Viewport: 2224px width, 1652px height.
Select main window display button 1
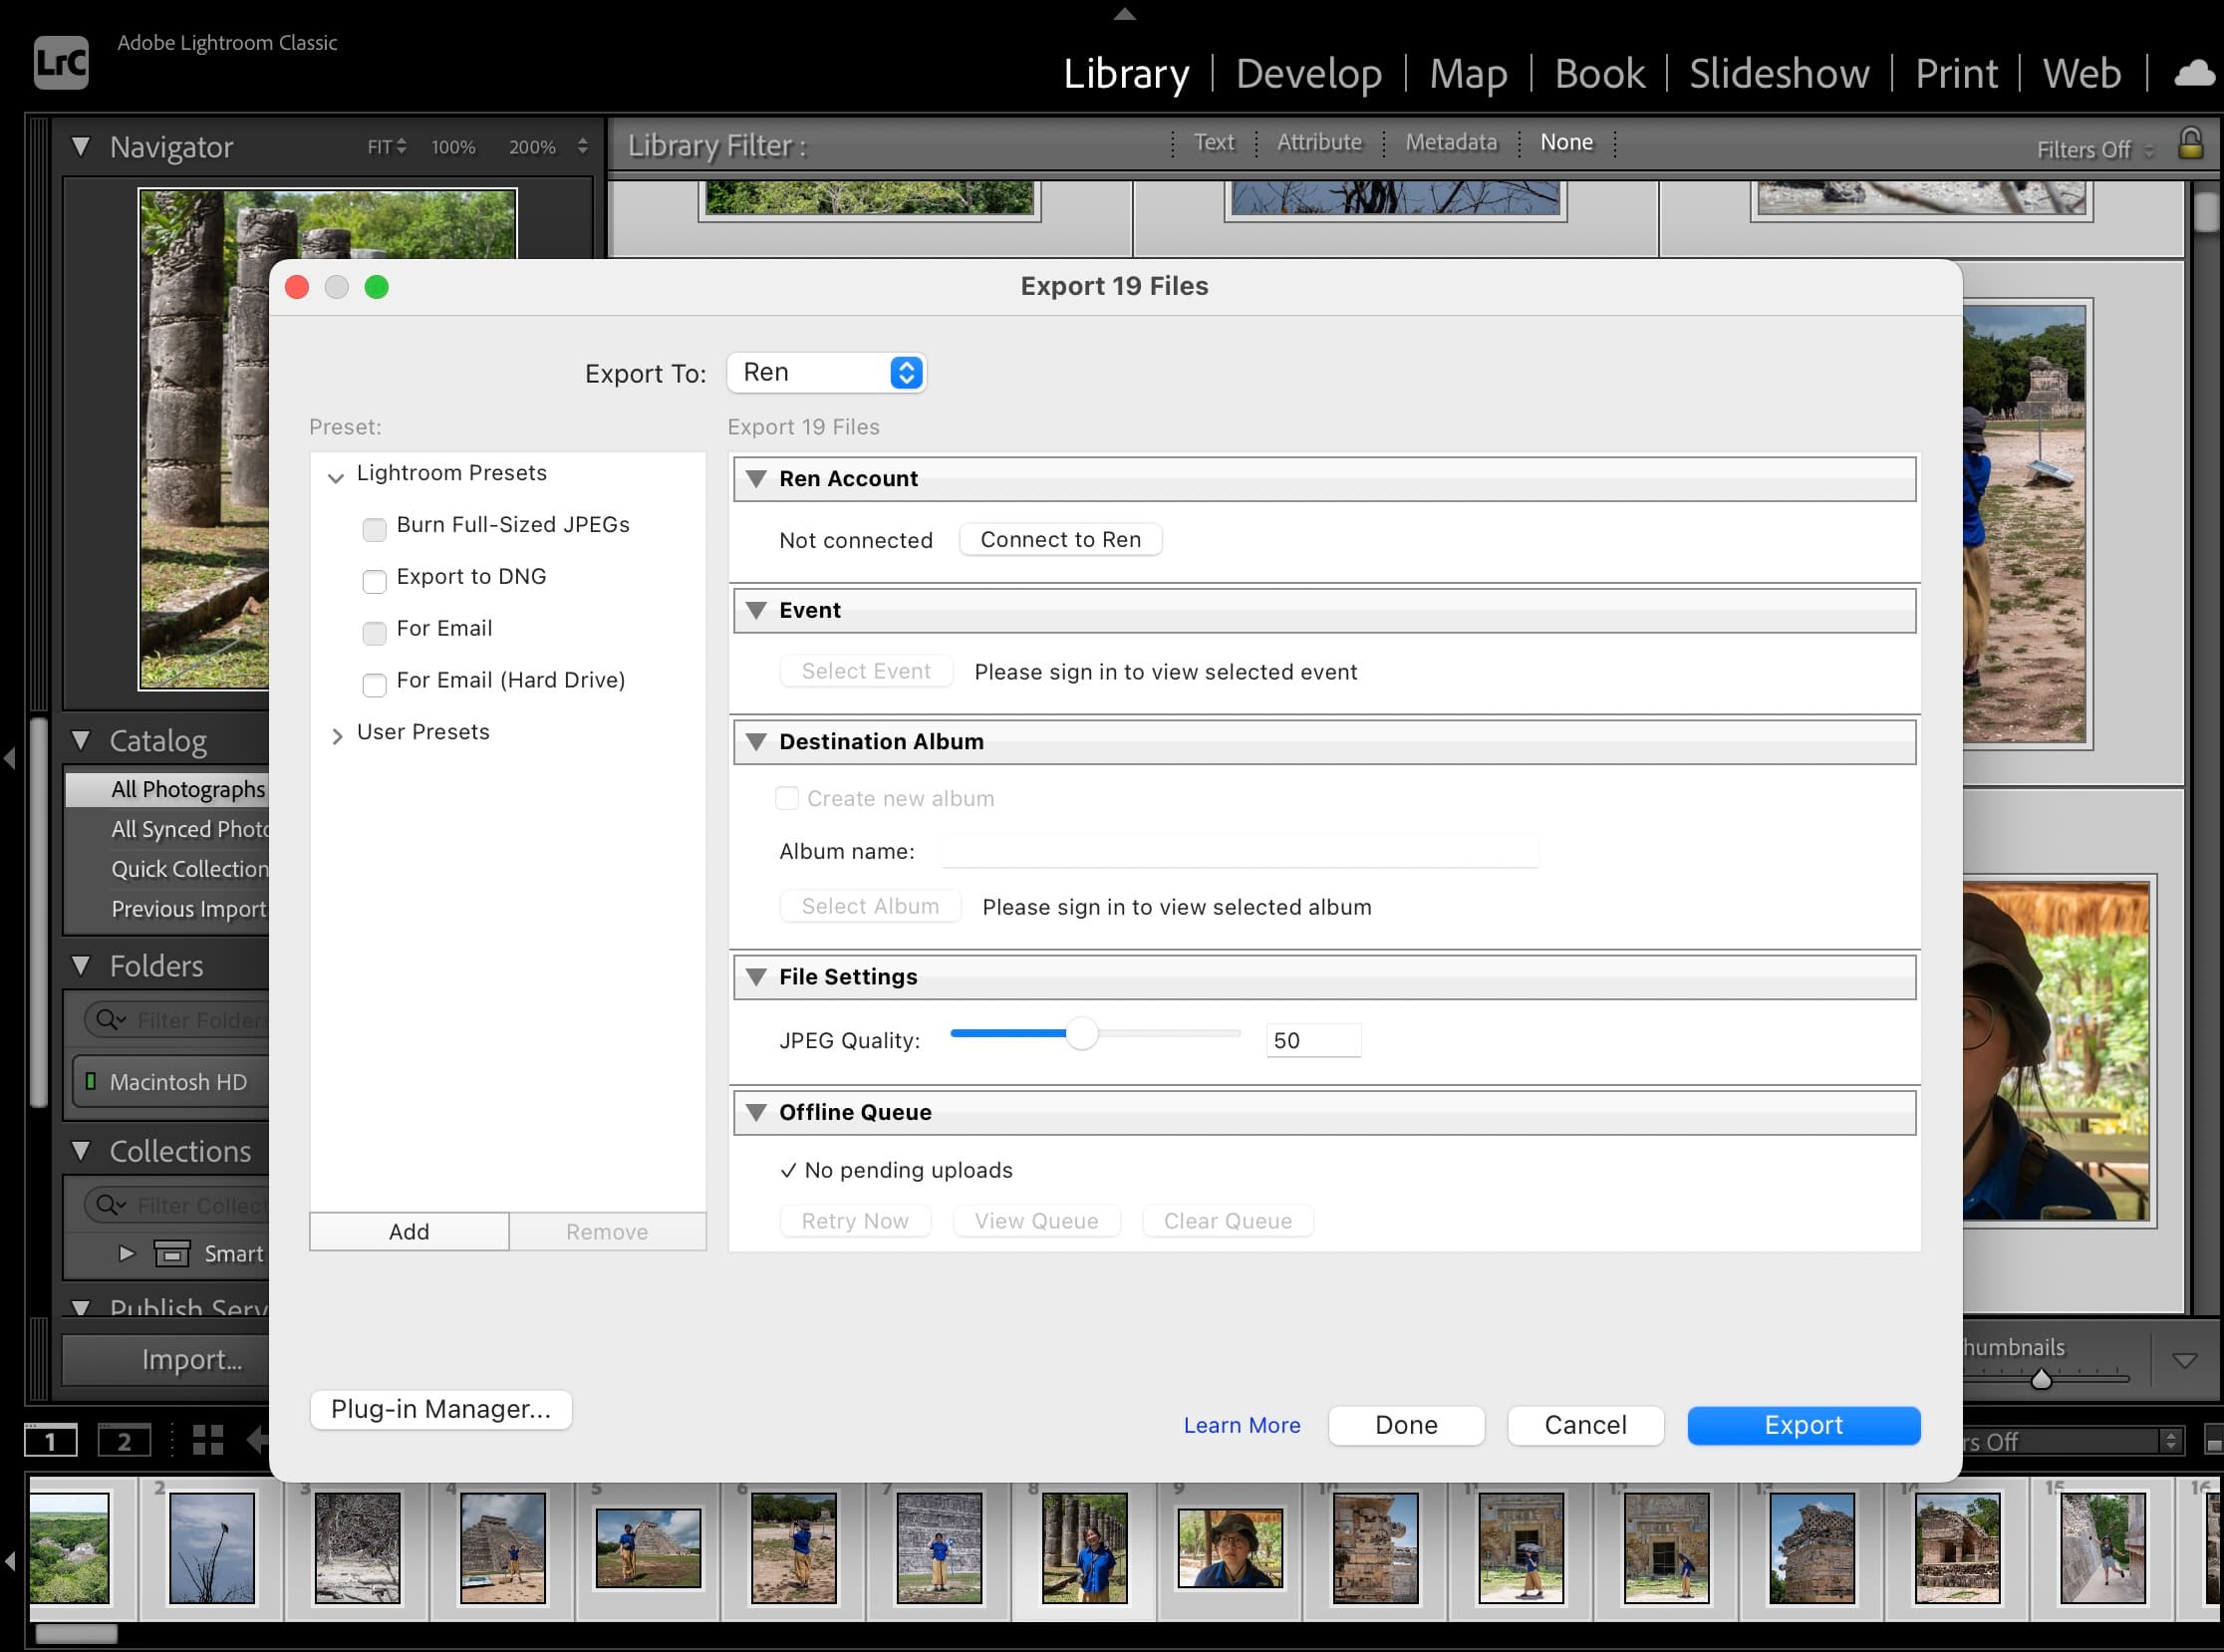coord(51,1440)
